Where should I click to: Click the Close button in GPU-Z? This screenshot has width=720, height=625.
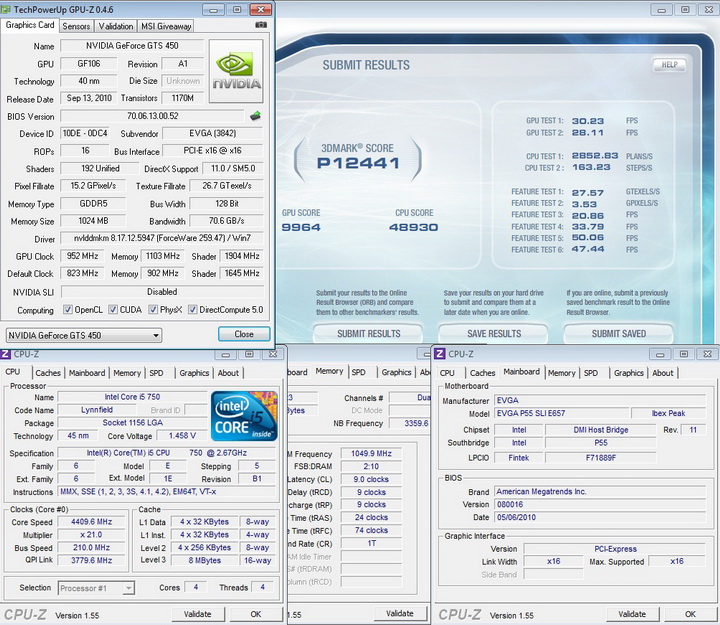(x=244, y=334)
